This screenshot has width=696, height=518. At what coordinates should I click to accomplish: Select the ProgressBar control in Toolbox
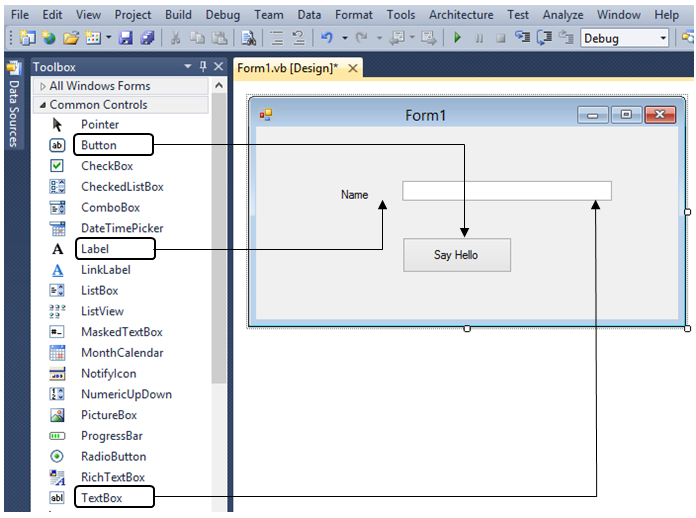[x=111, y=436]
